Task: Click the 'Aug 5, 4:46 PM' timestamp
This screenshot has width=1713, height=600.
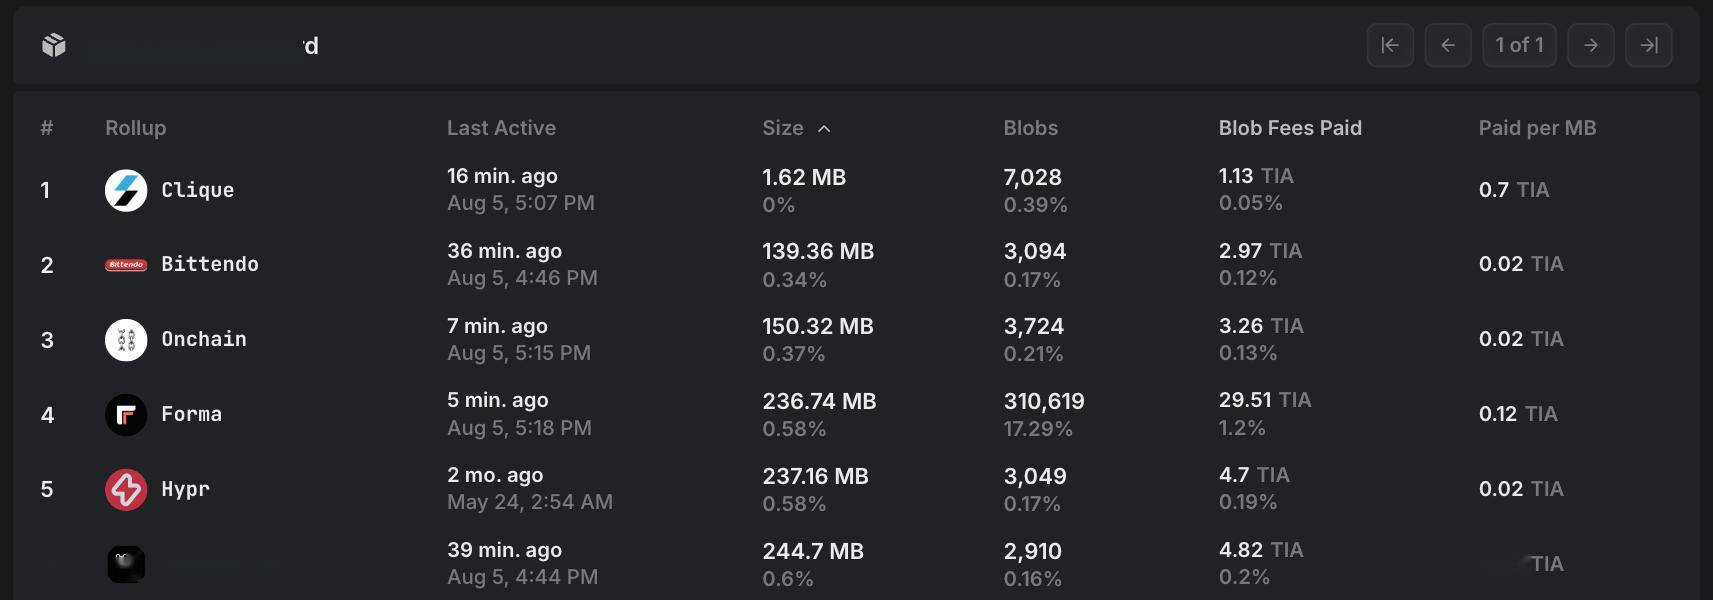Action: [x=522, y=278]
